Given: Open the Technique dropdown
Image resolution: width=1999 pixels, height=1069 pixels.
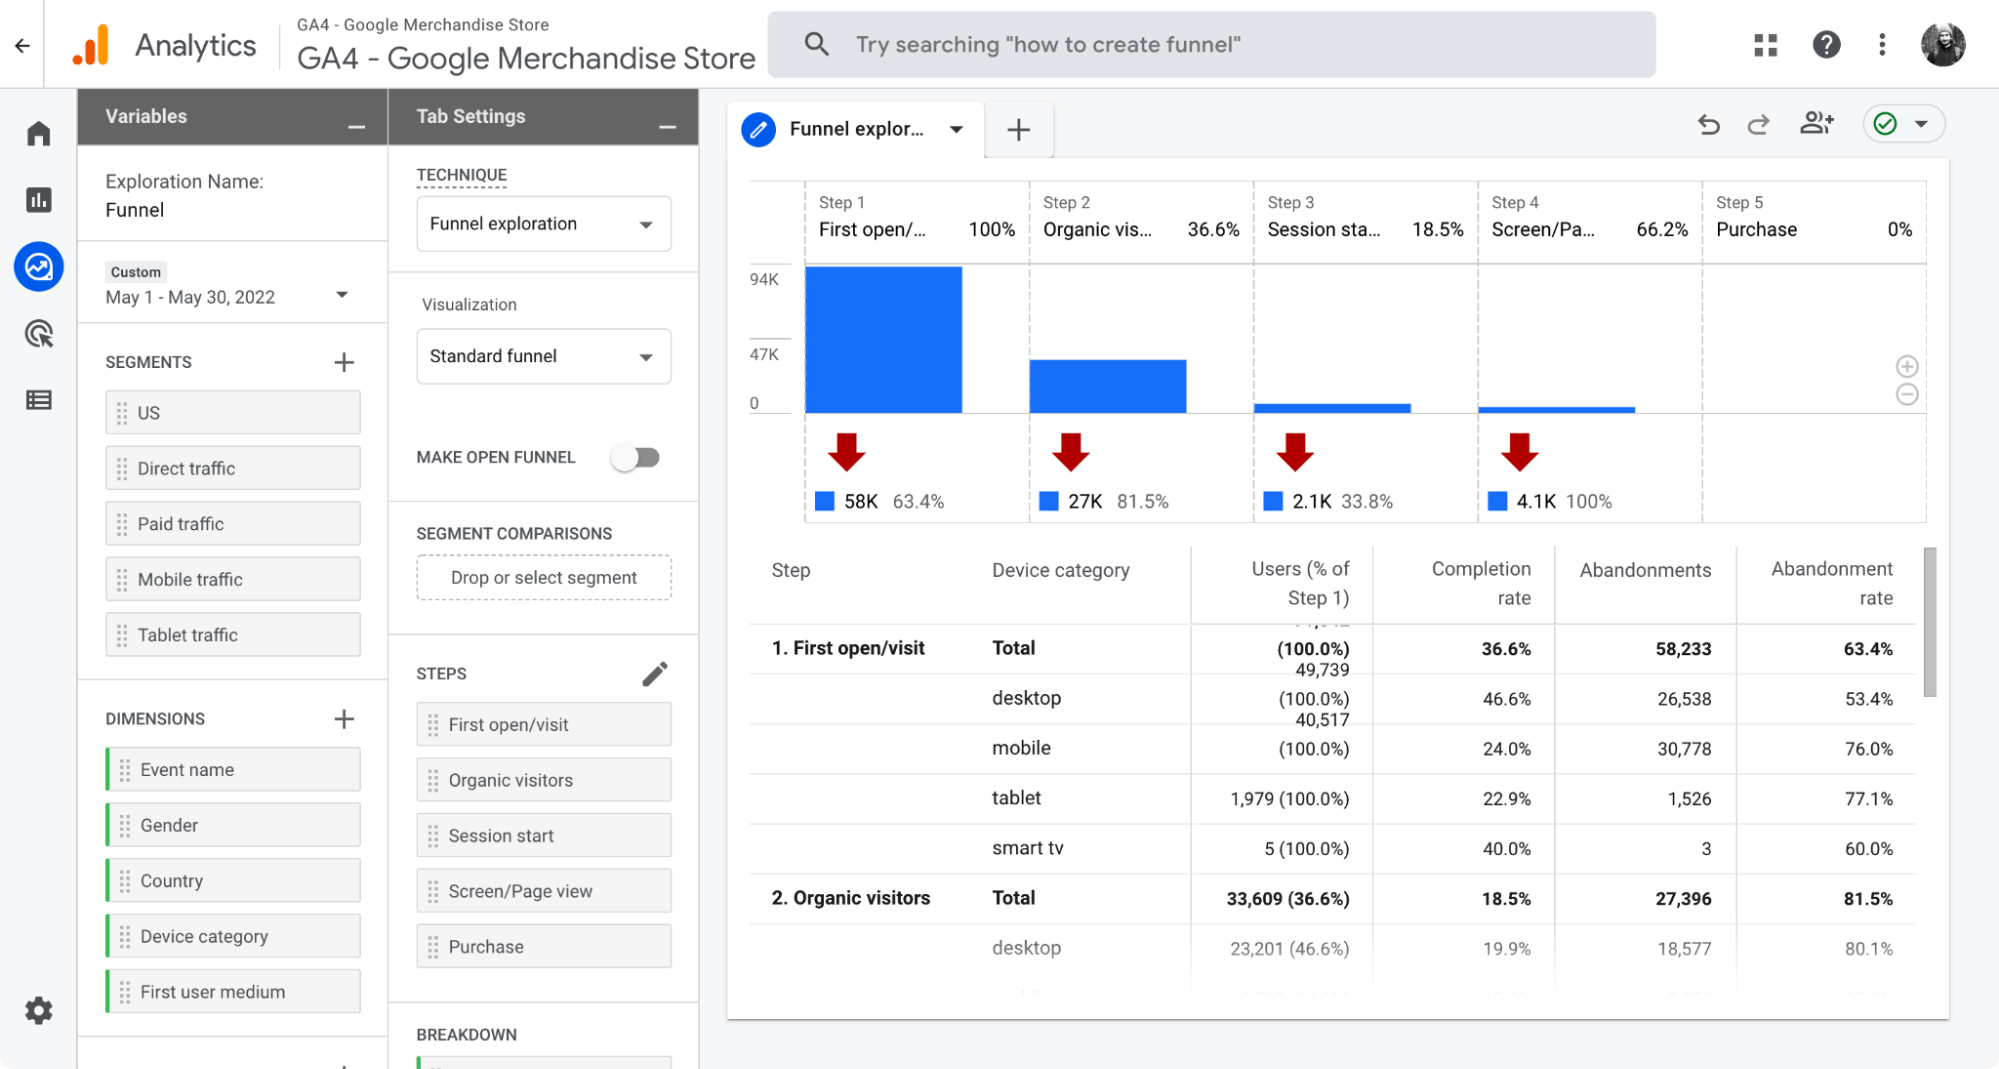Looking at the screenshot, I should point(543,223).
